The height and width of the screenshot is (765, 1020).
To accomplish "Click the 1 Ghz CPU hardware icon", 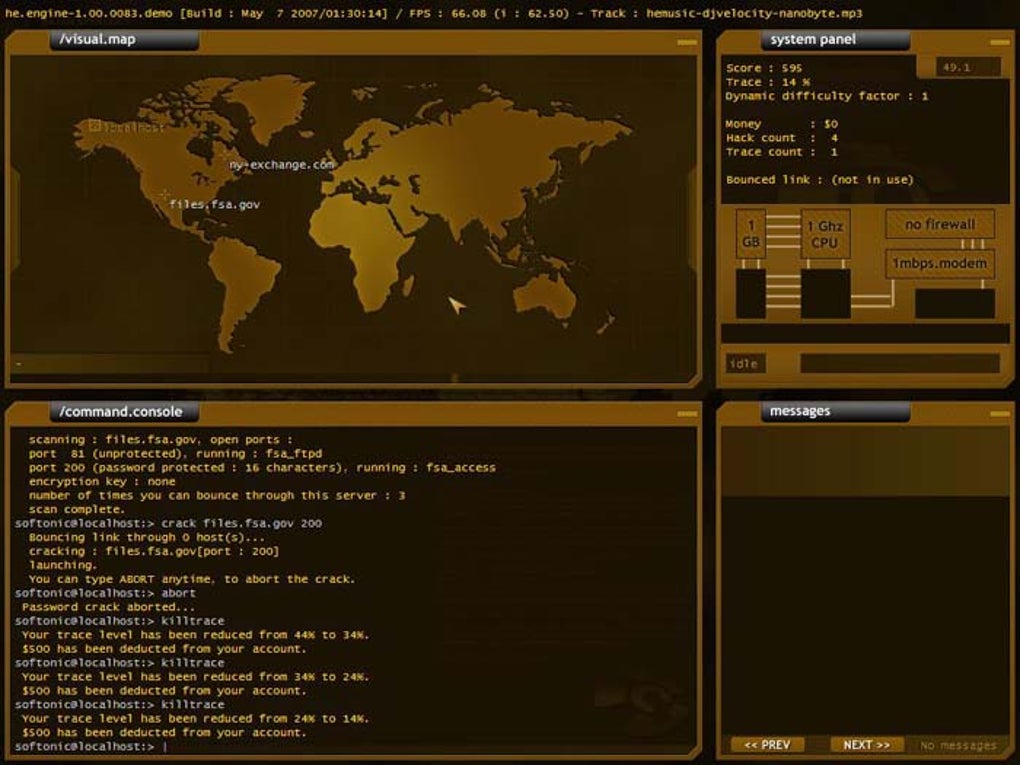I will (x=825, y=234).
